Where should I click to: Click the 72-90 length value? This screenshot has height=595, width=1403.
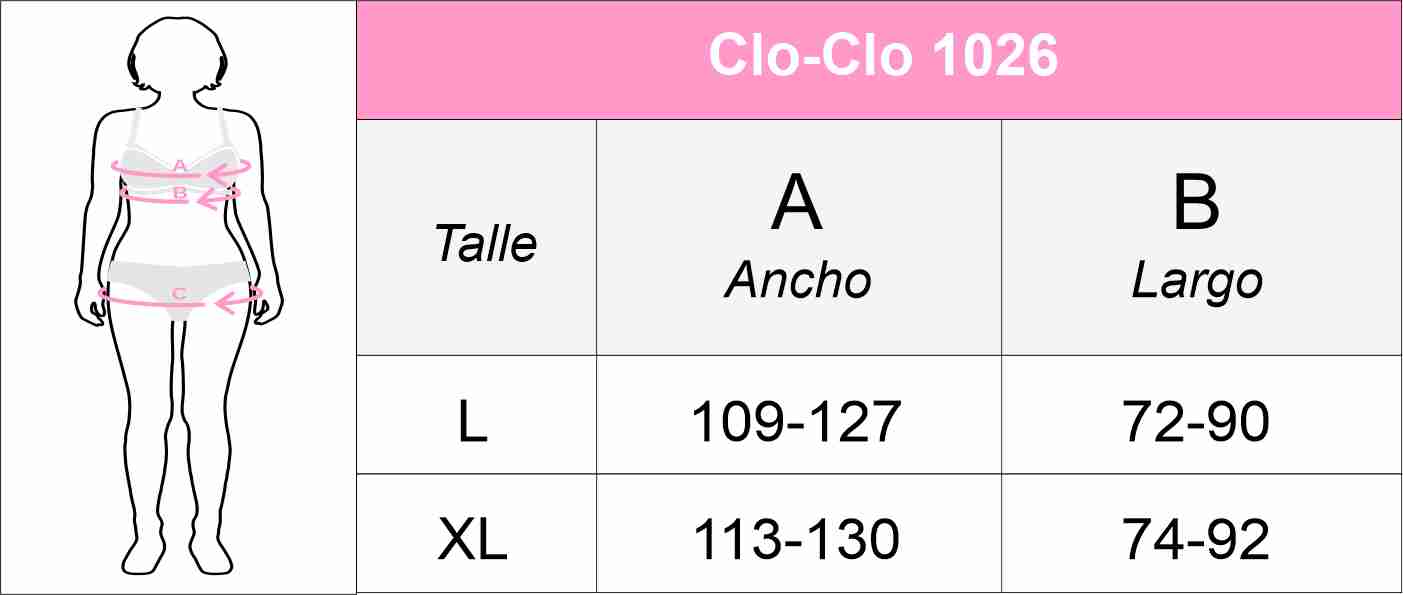[1197, 423]
